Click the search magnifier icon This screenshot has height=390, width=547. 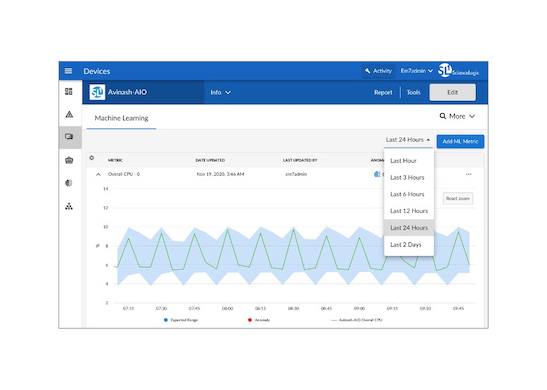(x=442, y=116)
